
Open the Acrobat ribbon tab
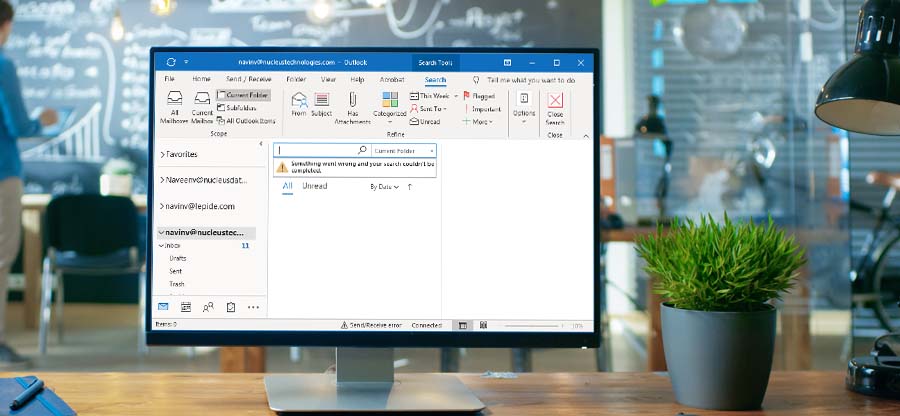click(x=392, y=79)
